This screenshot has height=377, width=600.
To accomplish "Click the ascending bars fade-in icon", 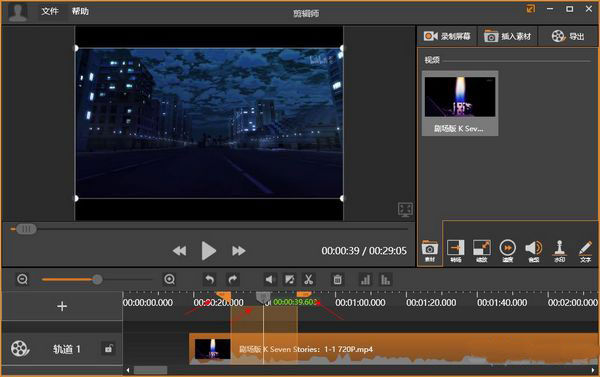I will 365,279.
